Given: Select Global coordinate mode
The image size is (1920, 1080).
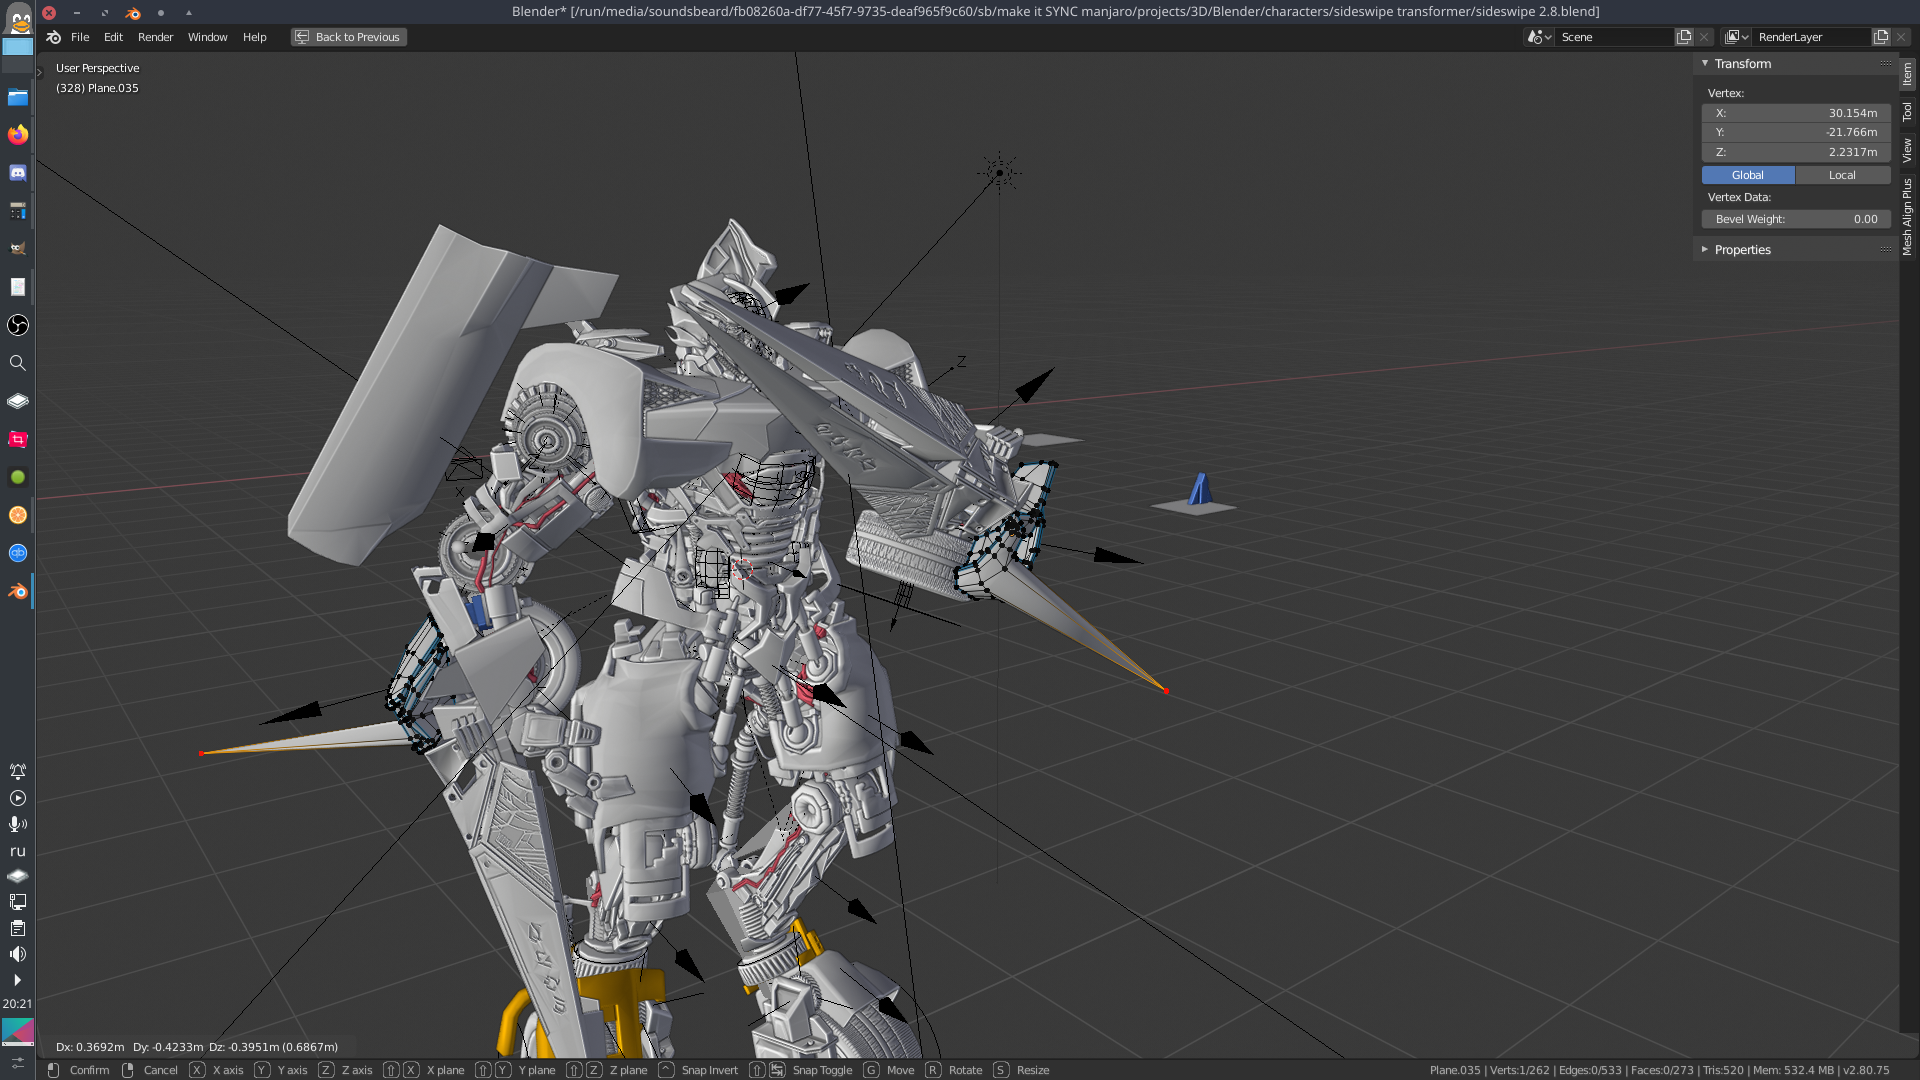Looking at the screenshot, I should (x=1747, y=175).
